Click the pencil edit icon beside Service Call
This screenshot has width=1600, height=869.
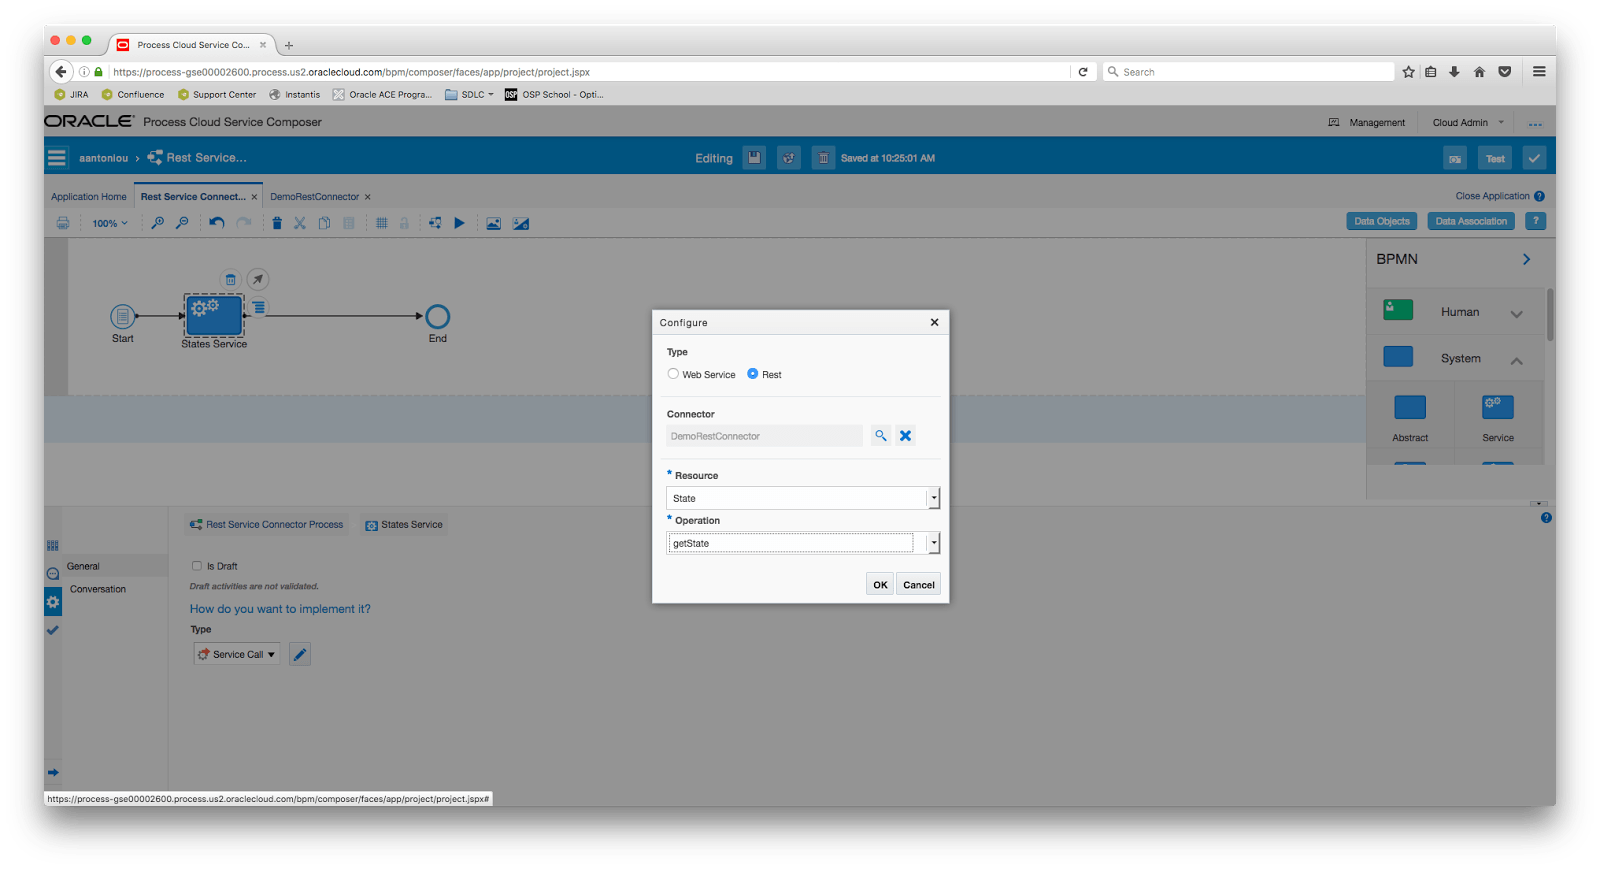pyautogui.click(x=300, y=654)
